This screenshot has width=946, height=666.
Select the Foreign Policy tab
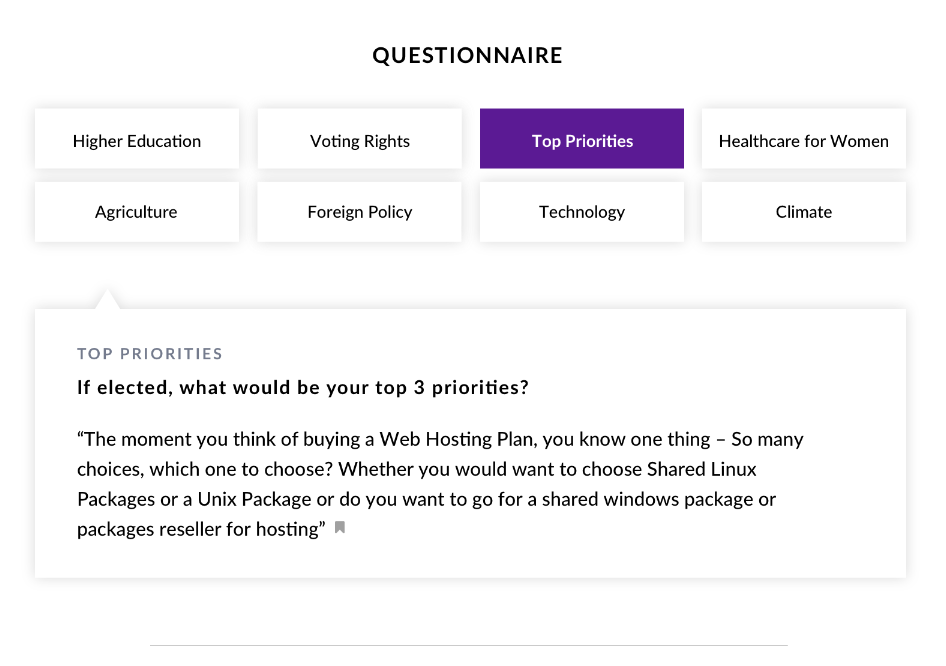(x=360, y=212)
